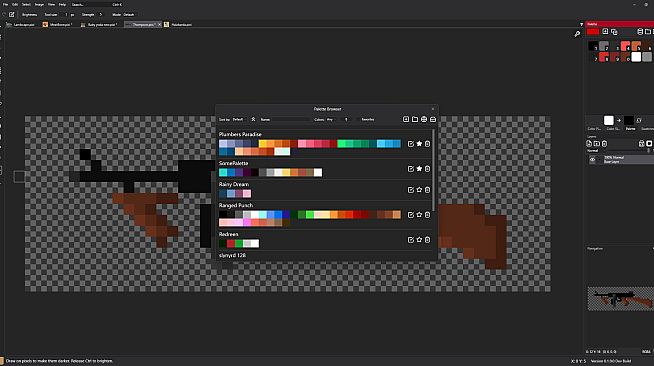The width and height of the screenshot is (654, 366).
Task: Delete the selected layer
Action: 604,144
